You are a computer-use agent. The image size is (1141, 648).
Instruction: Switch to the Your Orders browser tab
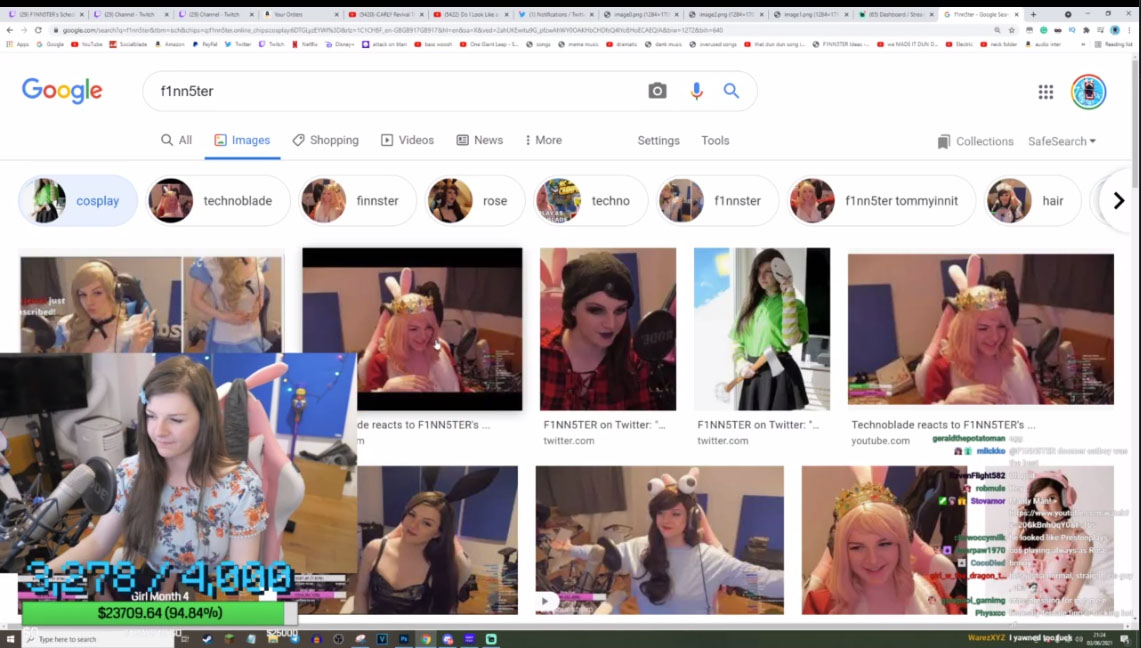301,15
